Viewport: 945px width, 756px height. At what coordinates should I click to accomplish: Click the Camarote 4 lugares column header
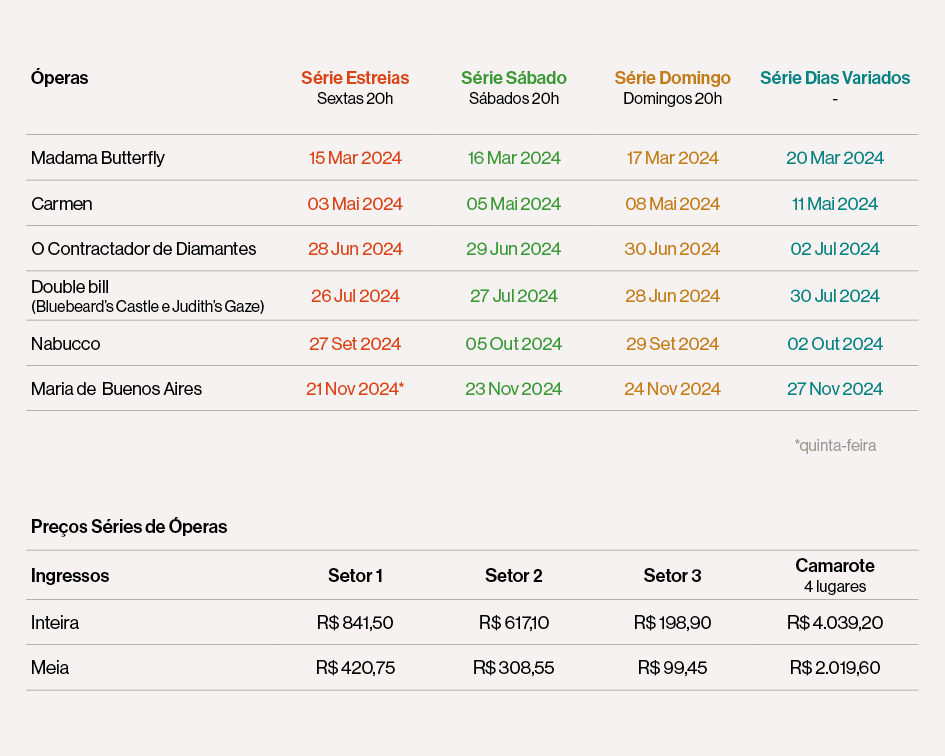[x=835, y=575]
